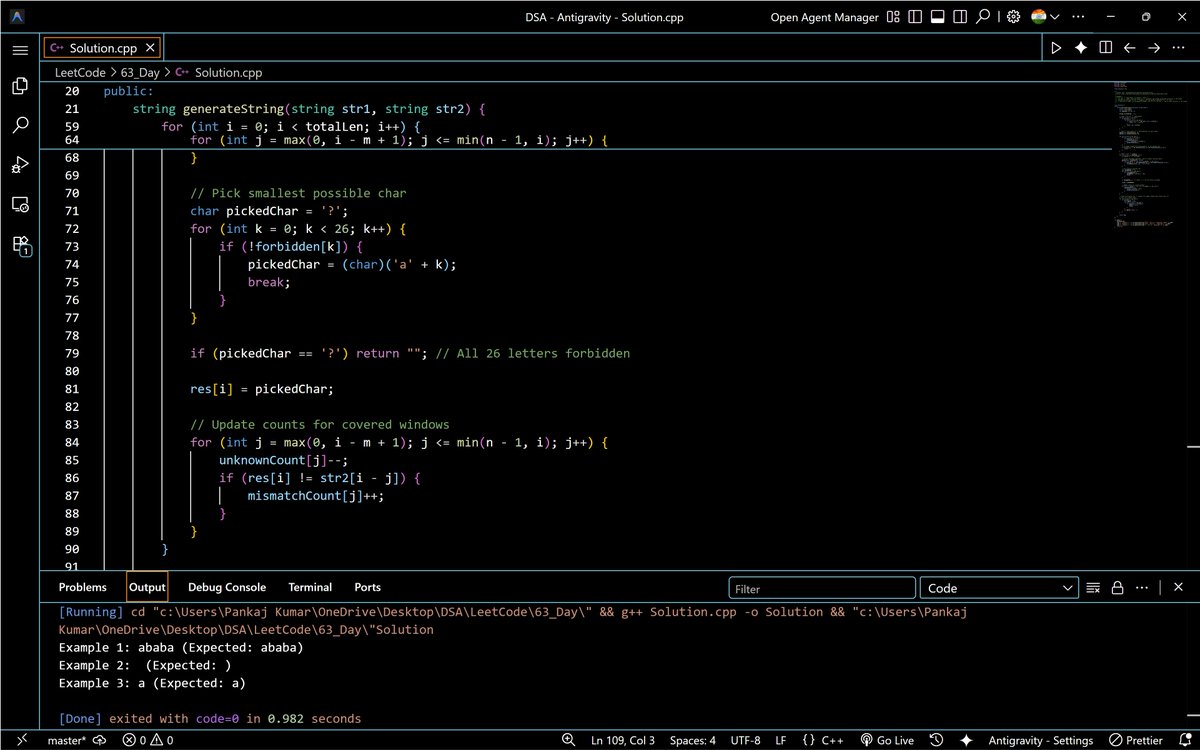Click the Prettier status item
The height and width of the screenshot is (750, 1200).
[1136, 741]
